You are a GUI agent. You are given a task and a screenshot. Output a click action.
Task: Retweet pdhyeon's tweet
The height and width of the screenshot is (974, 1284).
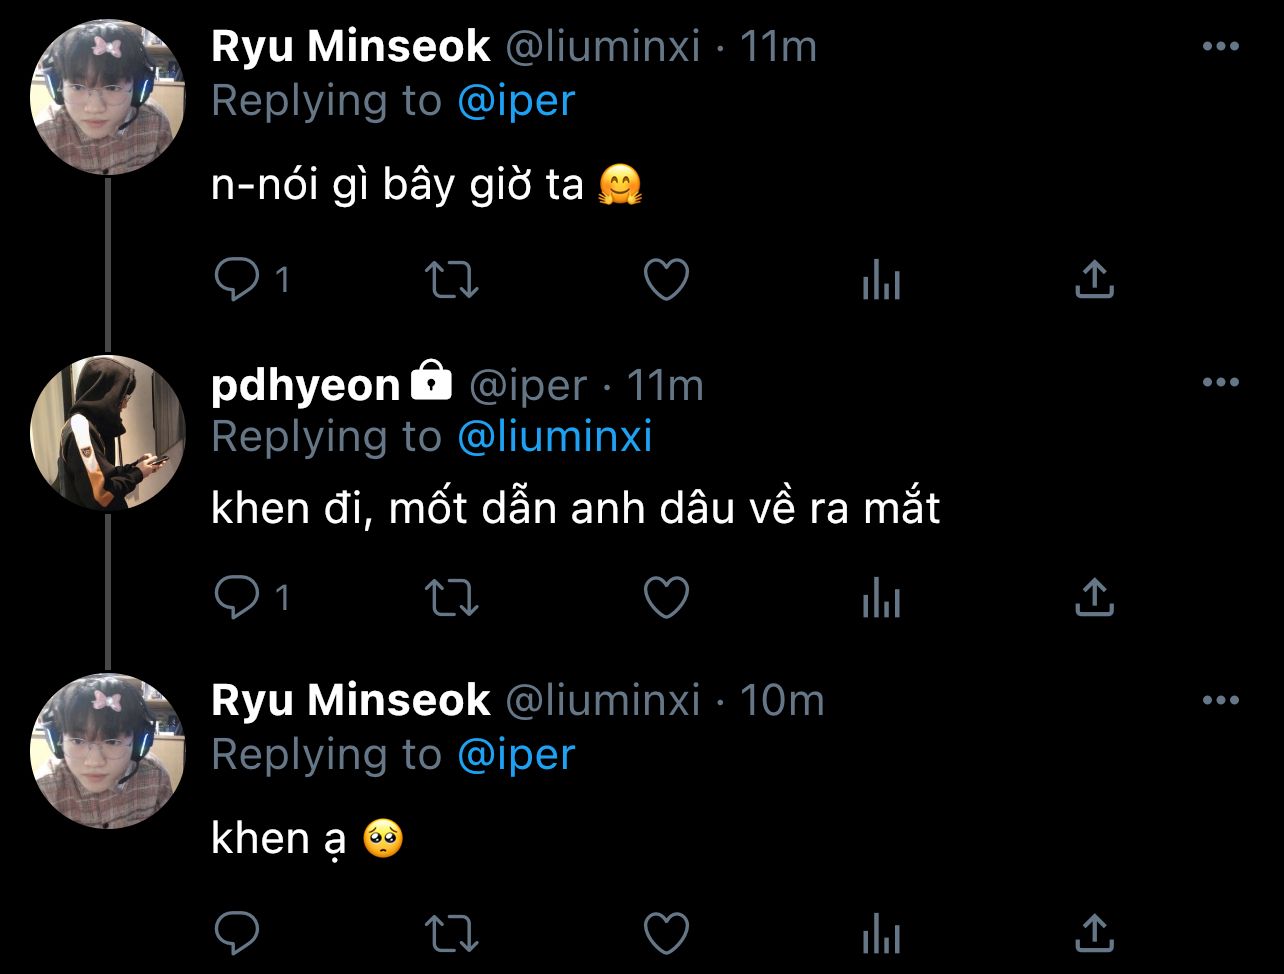(x=452, y=598)
